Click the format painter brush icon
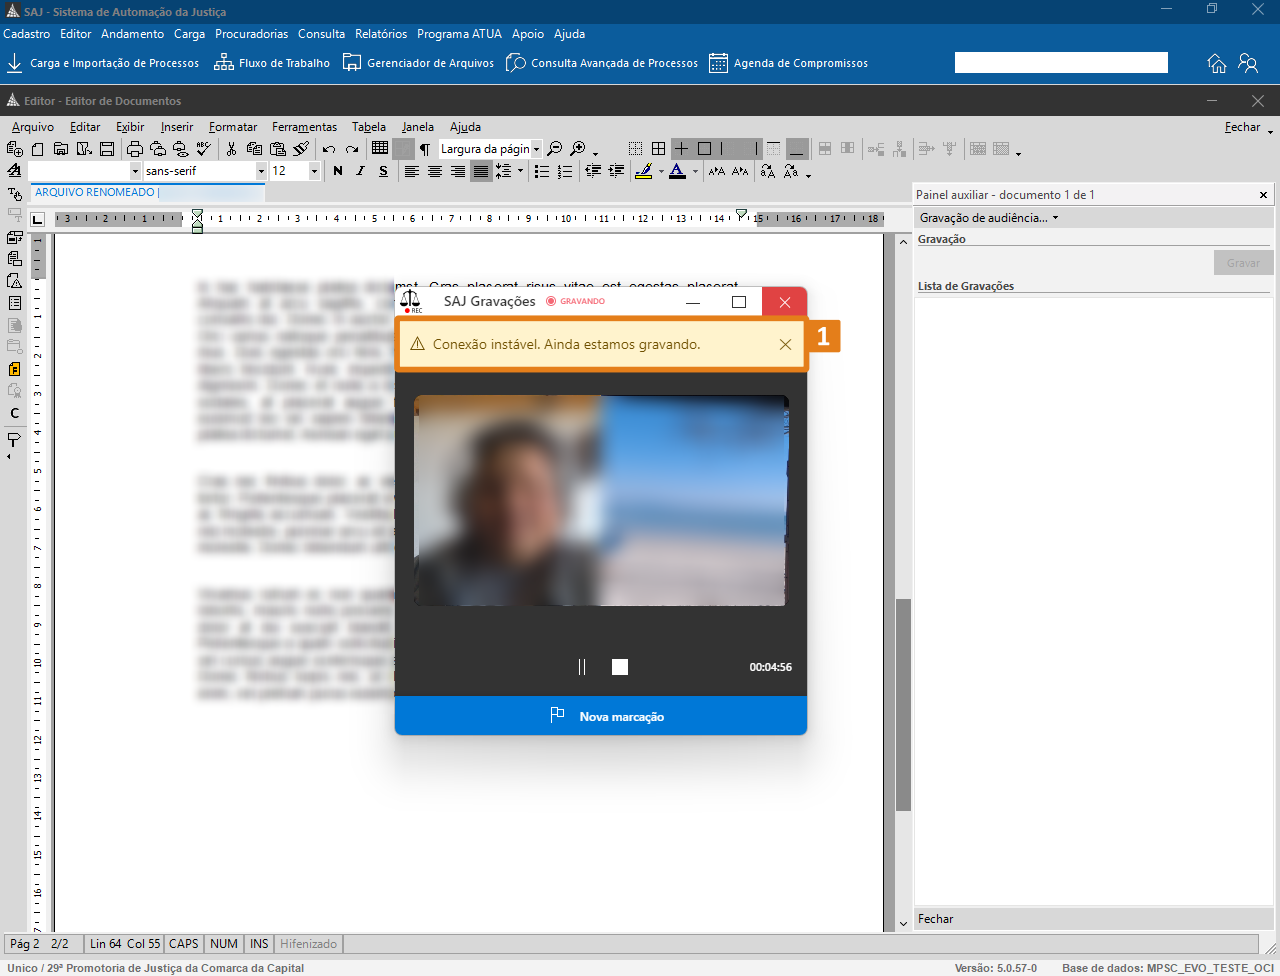 coord(300,149)
